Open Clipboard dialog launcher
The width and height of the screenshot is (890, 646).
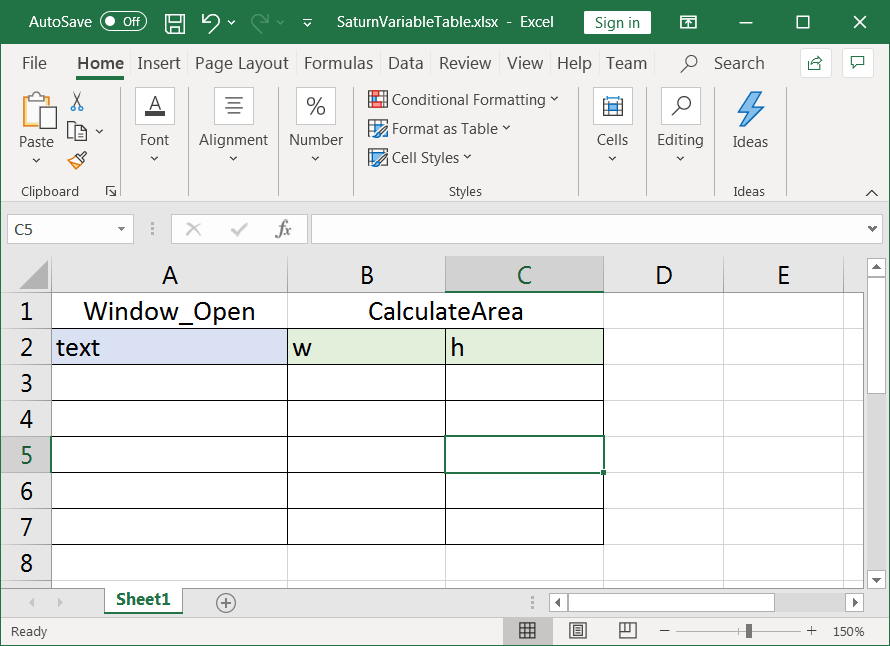point(111,191)
